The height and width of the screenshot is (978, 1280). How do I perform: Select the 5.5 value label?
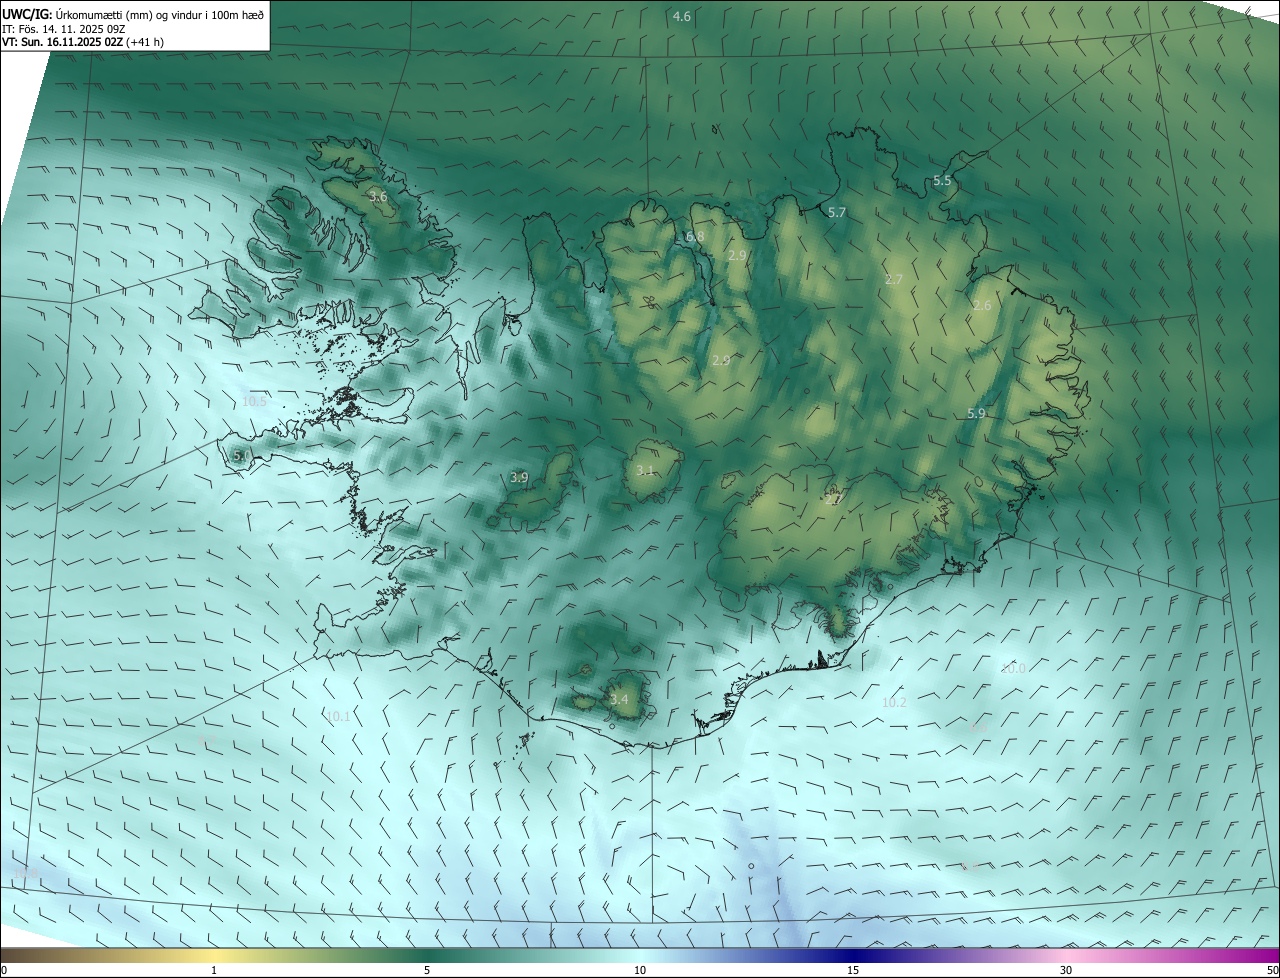click(942, 180)
